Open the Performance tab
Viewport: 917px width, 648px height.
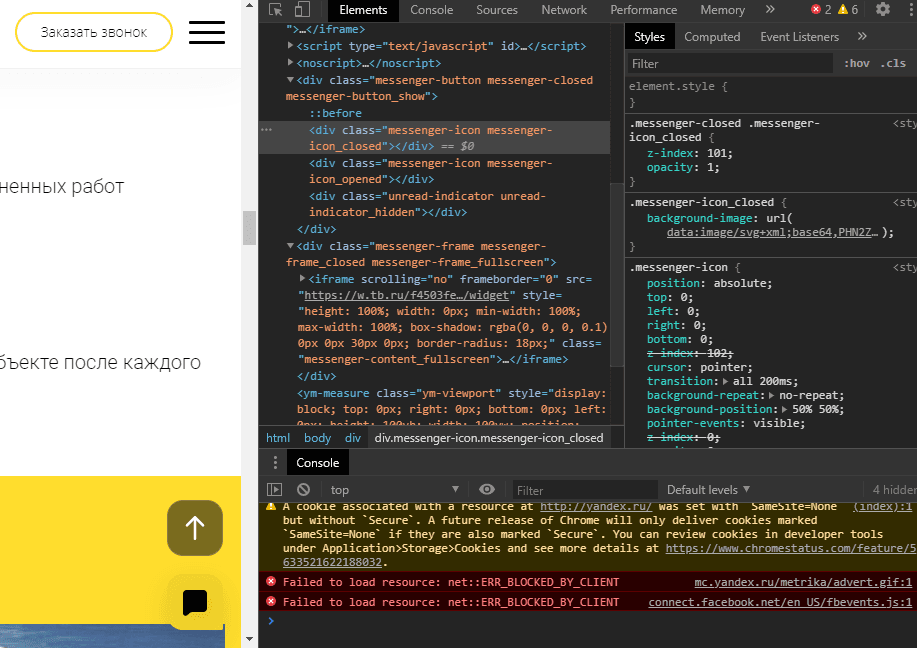click(x=643, y=10)
